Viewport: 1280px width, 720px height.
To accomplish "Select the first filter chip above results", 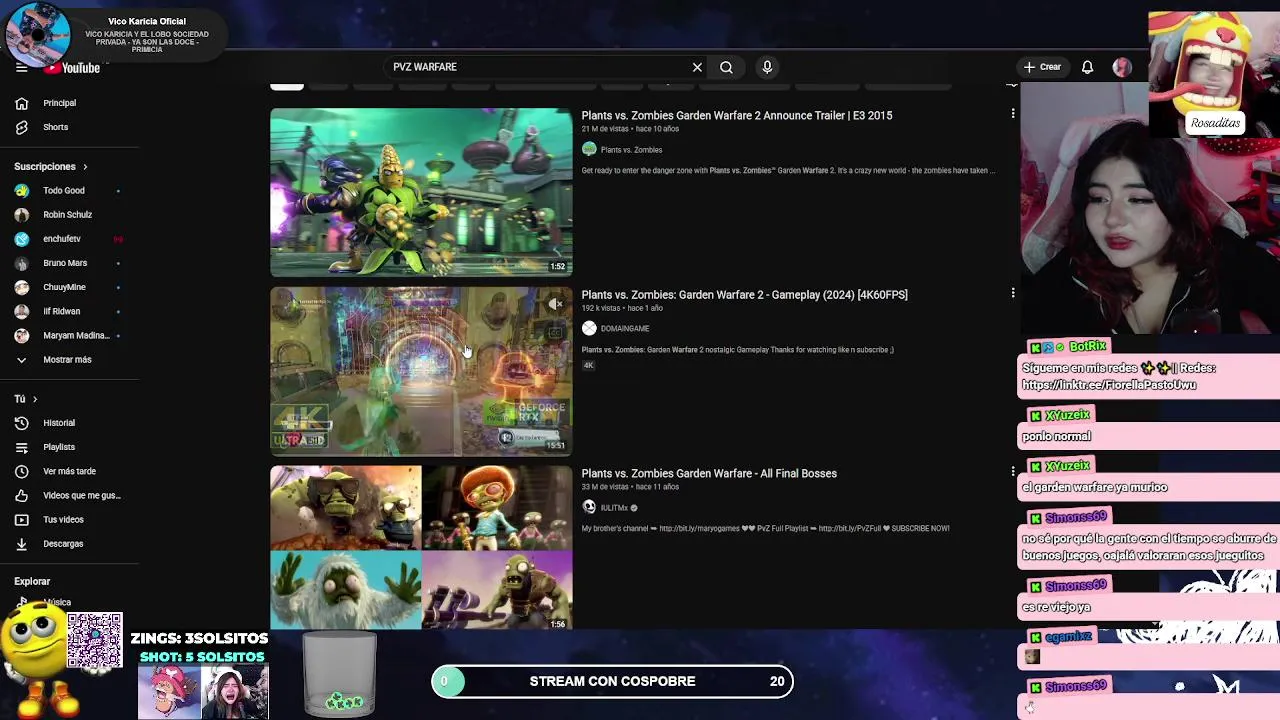I will tap(287, 85).
